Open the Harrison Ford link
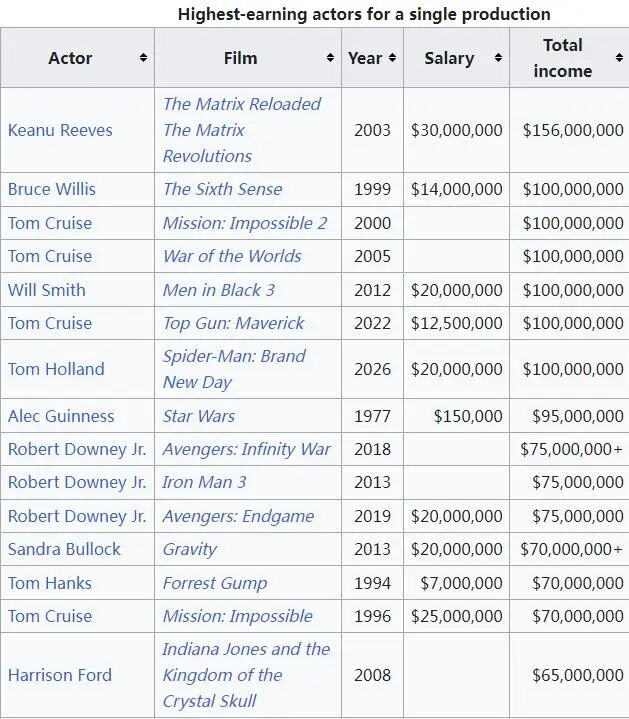The image size is (629, 719). 60,675
